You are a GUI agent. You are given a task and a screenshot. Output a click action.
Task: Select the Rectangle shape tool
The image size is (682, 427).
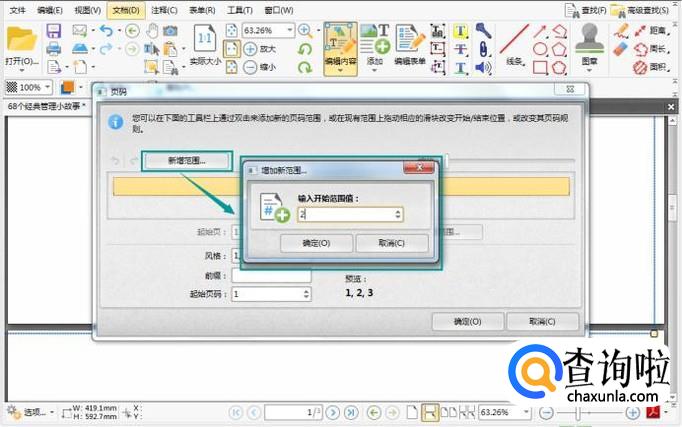click(540, 67)
